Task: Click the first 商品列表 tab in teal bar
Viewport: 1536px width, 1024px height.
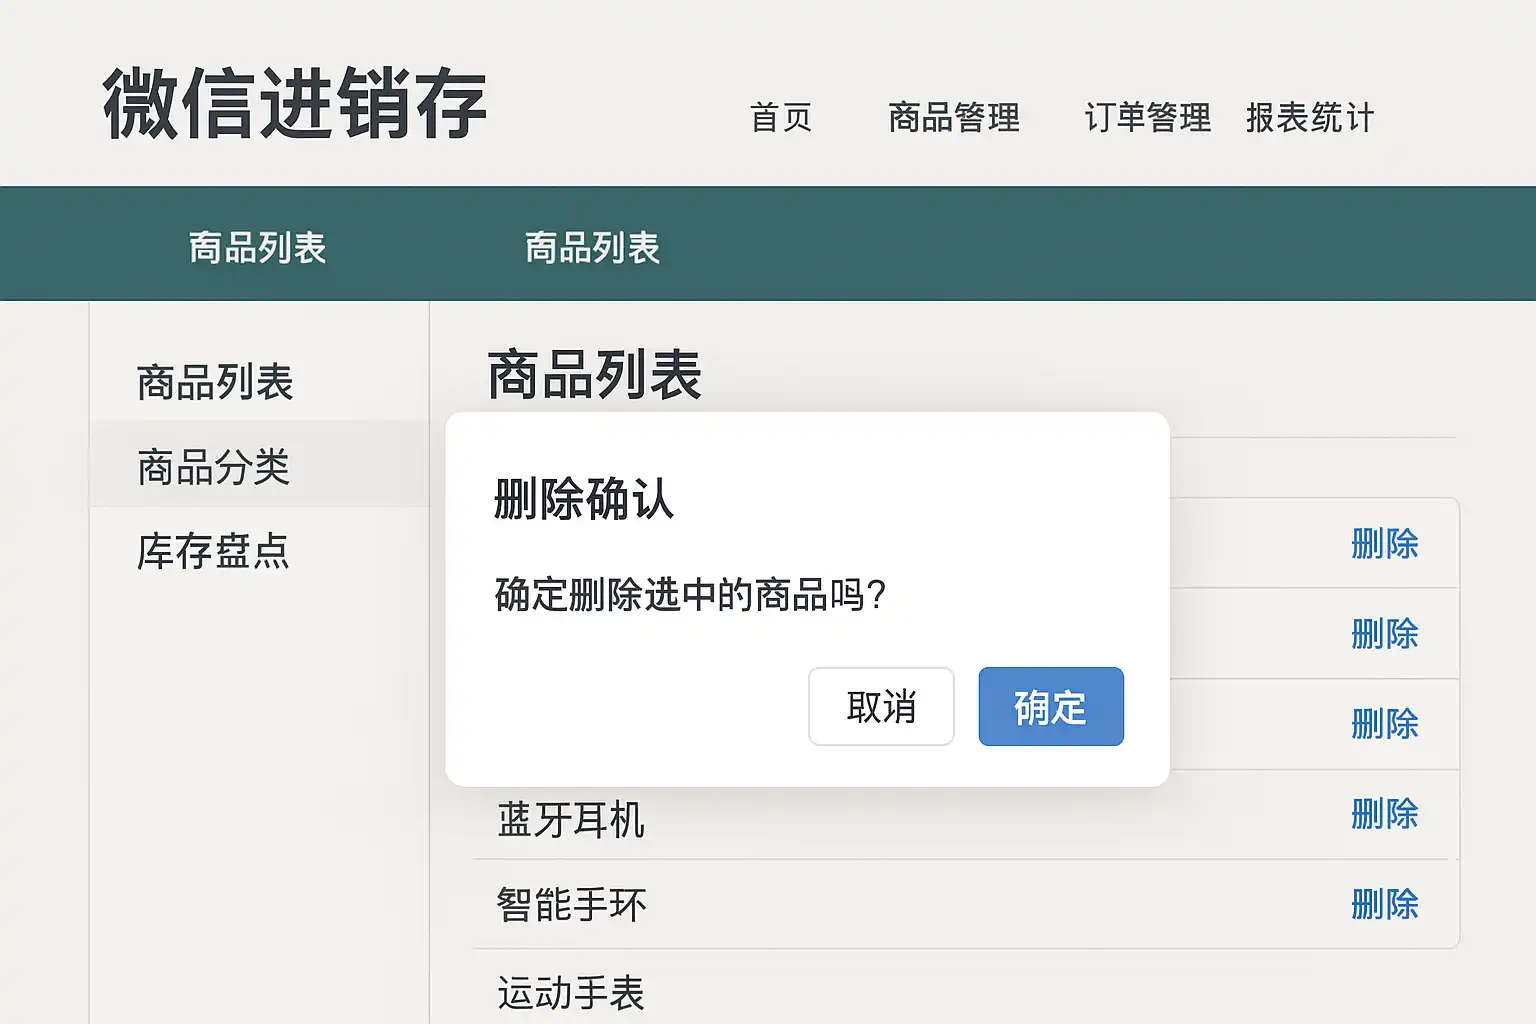Action: click(258, 247)
